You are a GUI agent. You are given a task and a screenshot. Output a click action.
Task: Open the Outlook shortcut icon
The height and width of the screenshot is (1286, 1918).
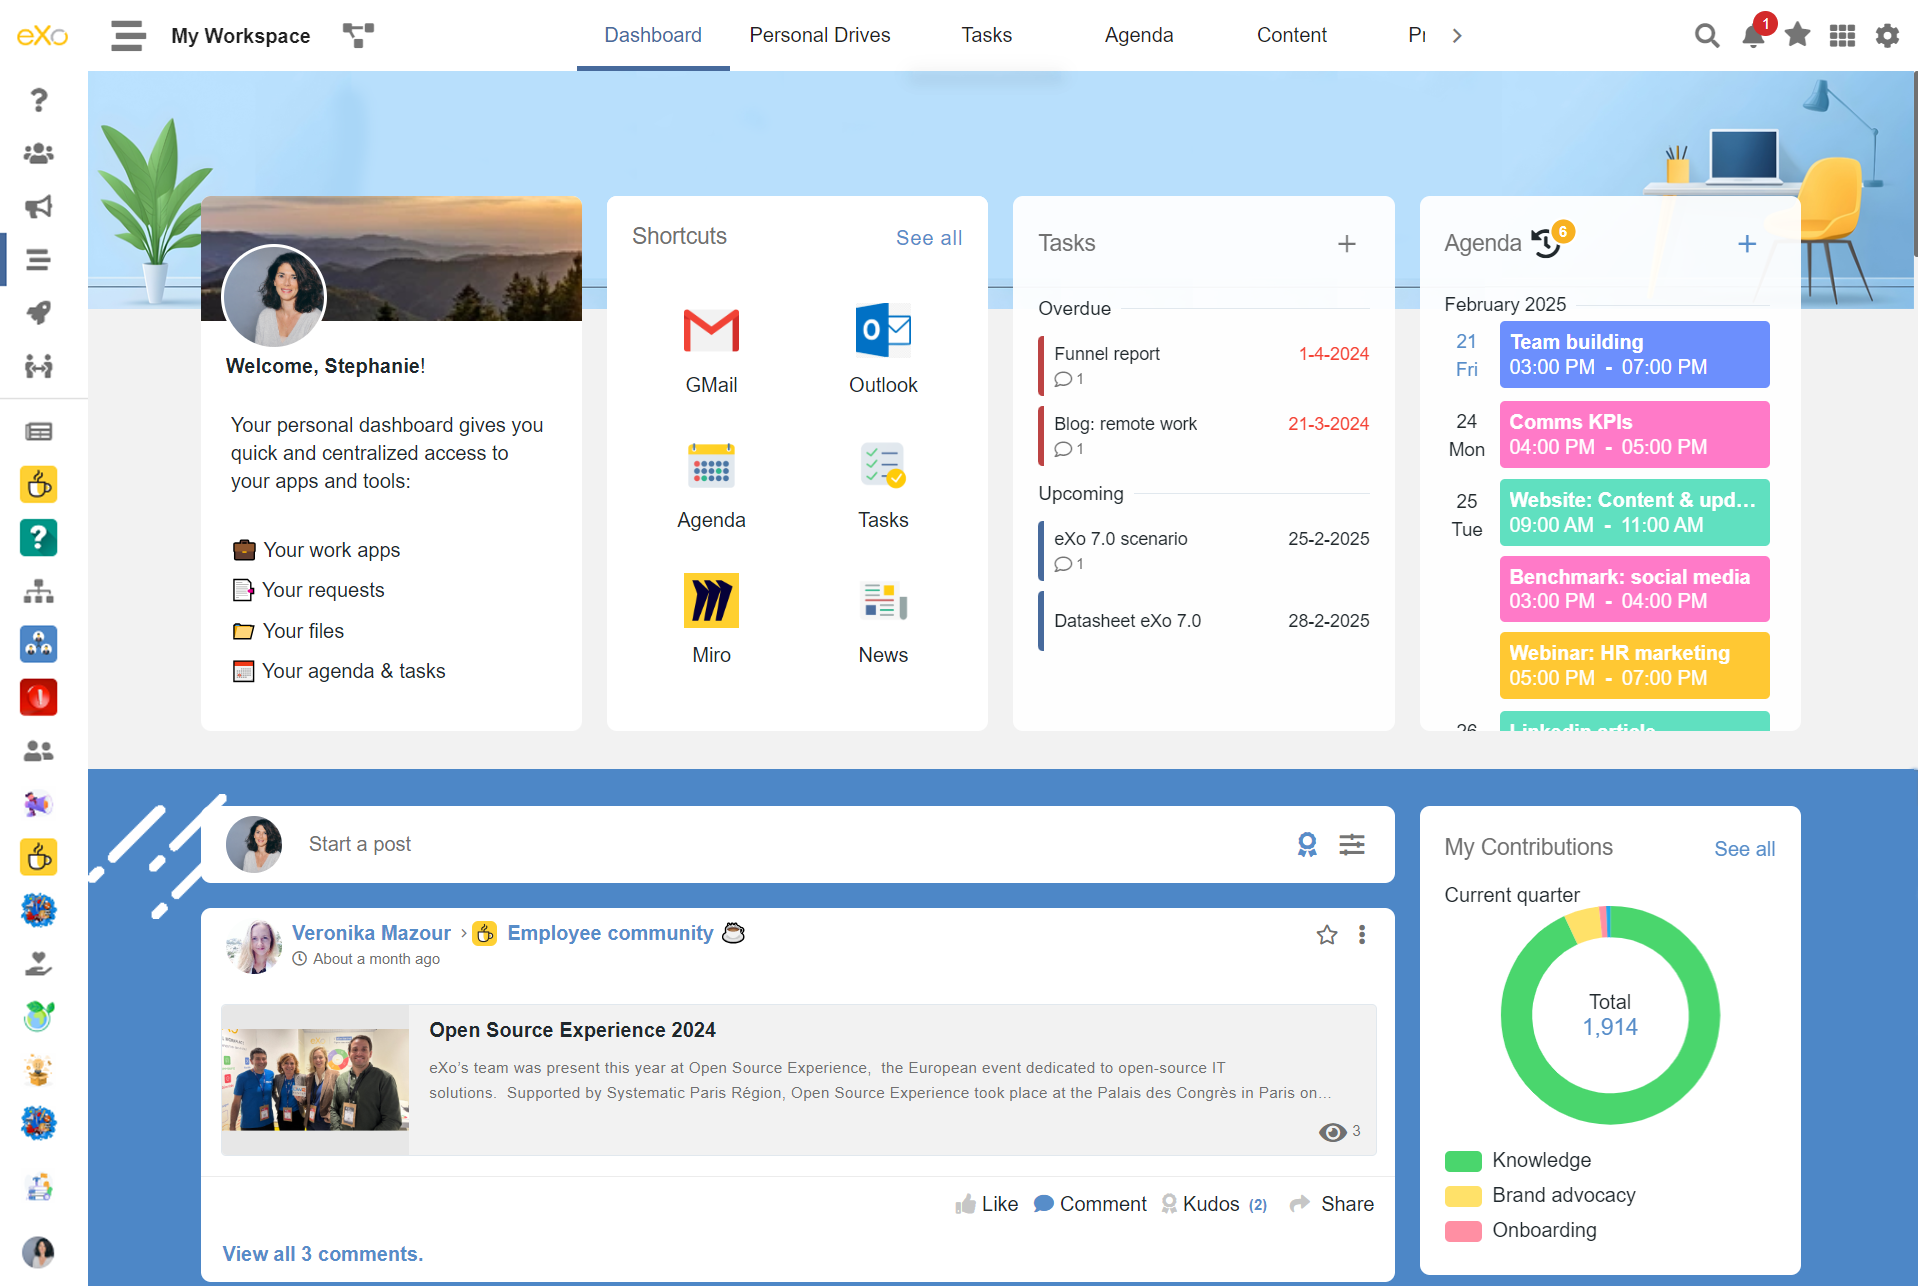tap(883, 331)
